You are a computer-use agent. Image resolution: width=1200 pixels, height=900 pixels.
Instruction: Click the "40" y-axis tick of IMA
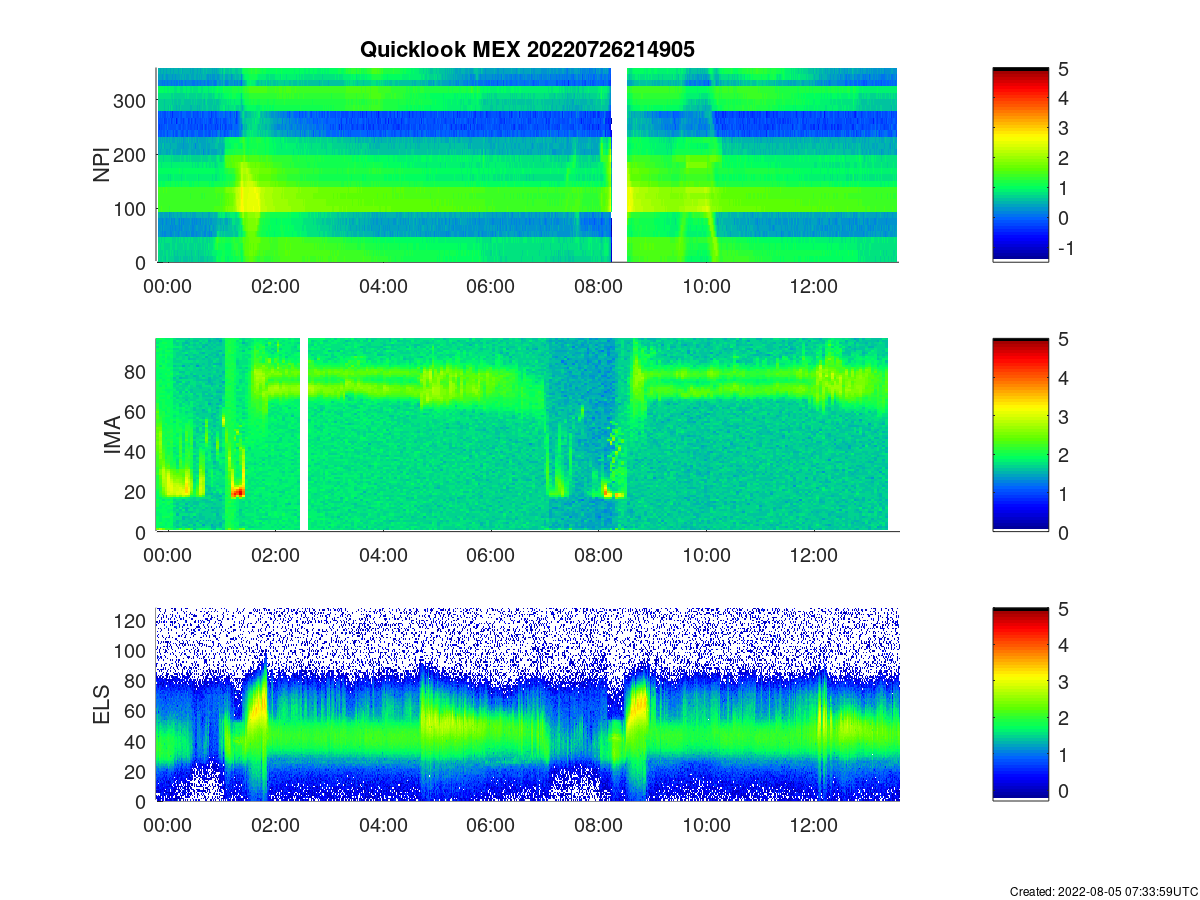pos(137,452)
